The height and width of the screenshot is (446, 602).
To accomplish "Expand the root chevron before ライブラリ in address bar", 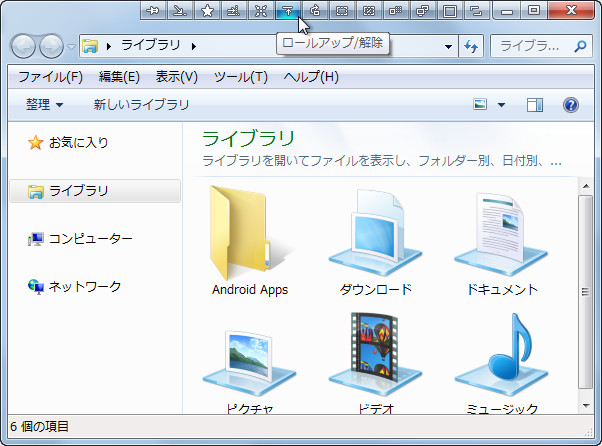I will pyautogui.click(x=109, y=46).
